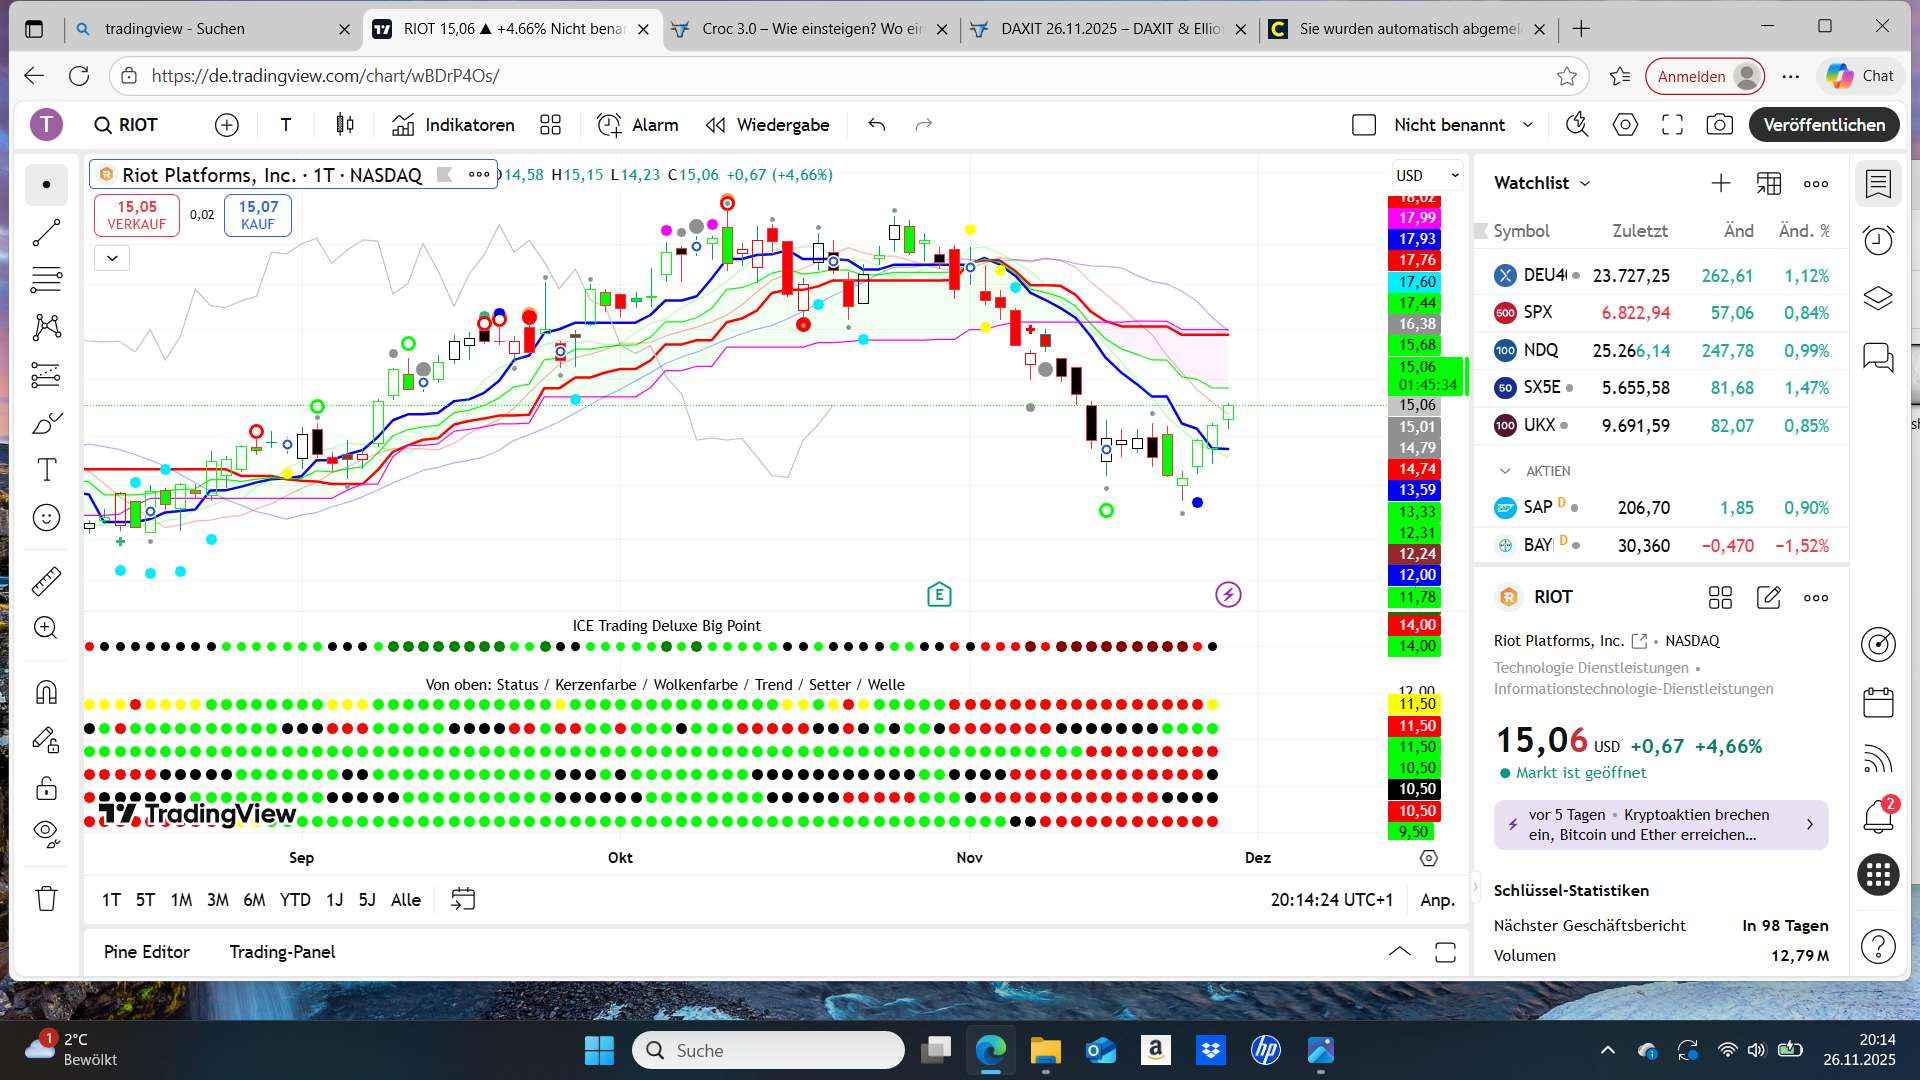Click the Nicht benannt layout checkbox
1920x1080 pixels.
1364,125
